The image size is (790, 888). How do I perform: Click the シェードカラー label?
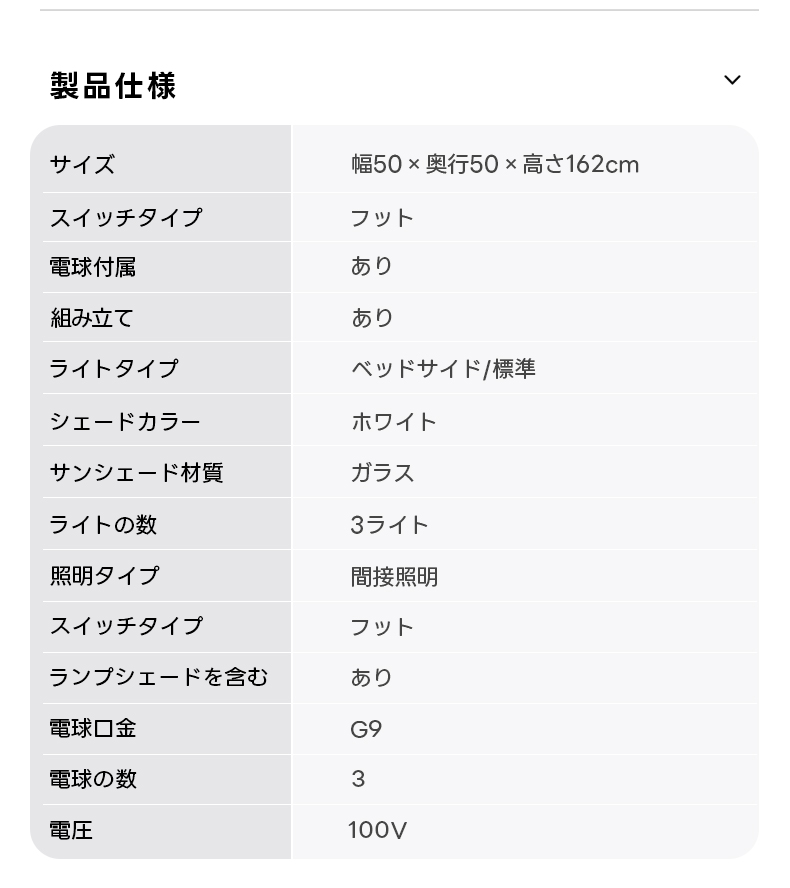pyautogui.click(x=125, y=421)
